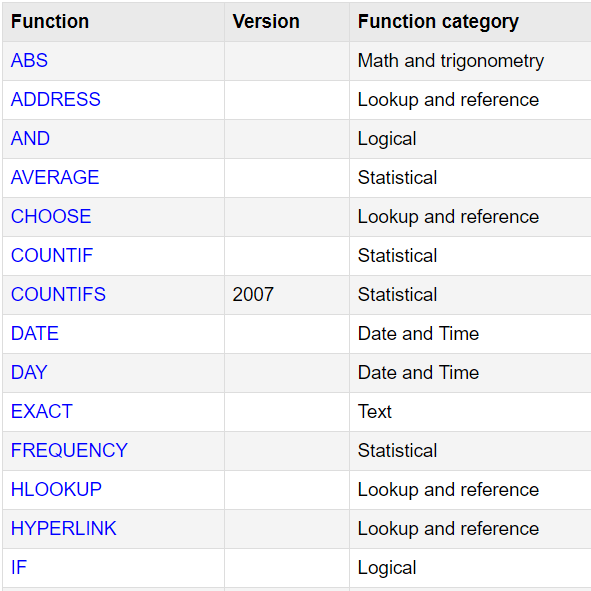This screenshot has height=591, width=591.
Task: Open the HLOOKUP function link
Action: (56, 490)
